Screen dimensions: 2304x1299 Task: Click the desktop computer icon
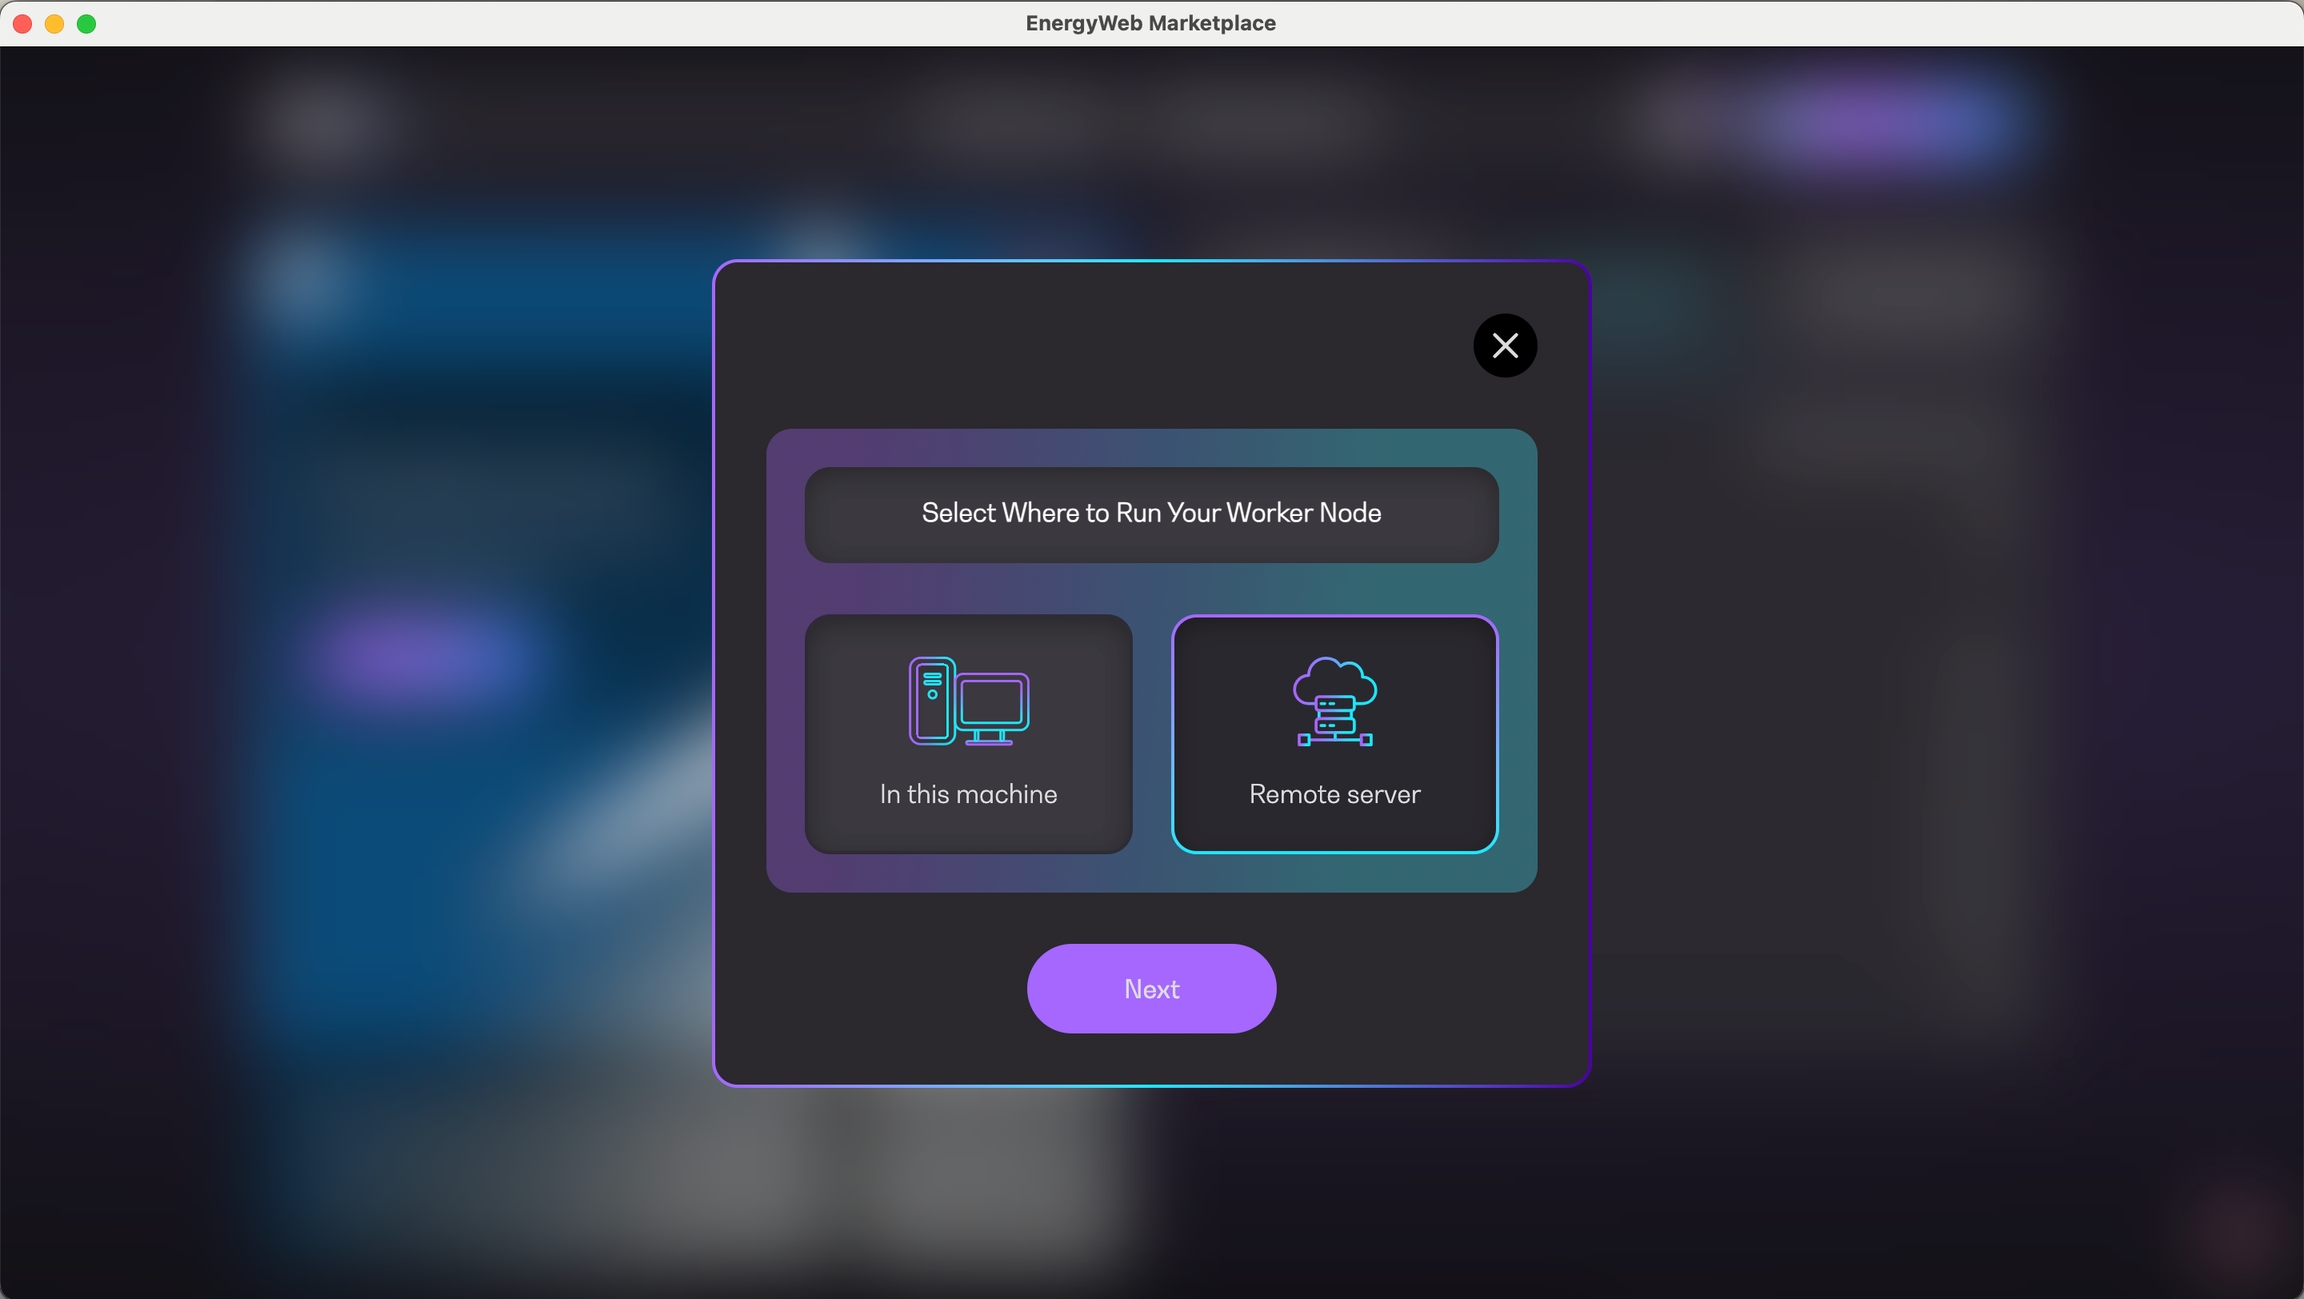(x=968, y=701)
